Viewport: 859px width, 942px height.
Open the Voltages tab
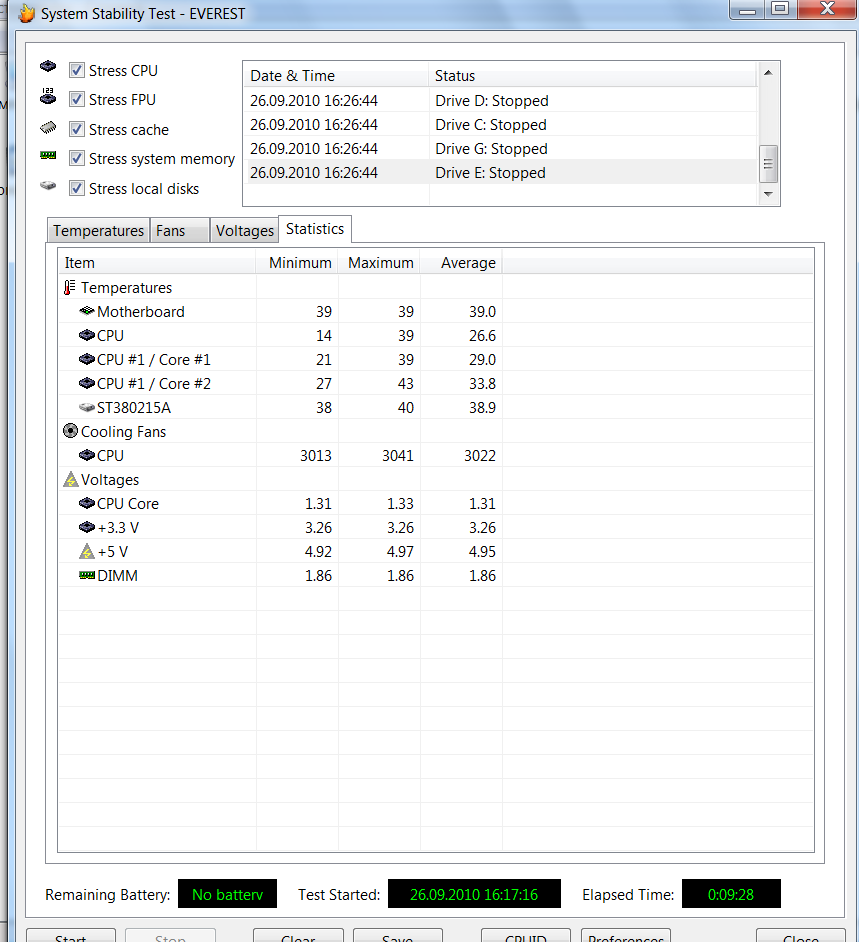click(x=244, y=231)
